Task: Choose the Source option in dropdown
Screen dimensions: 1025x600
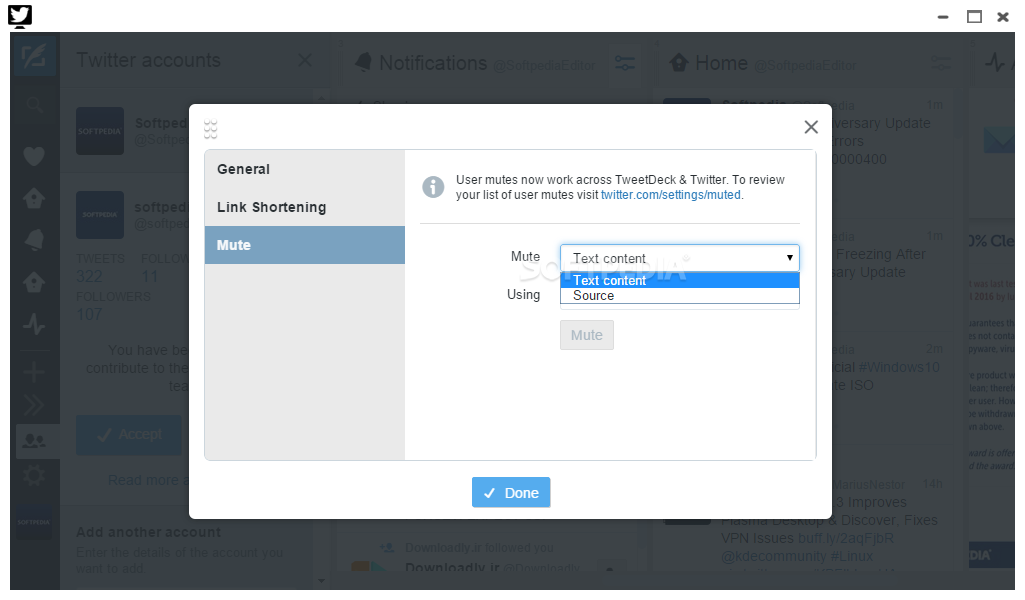Action: (x=679, y=295)
